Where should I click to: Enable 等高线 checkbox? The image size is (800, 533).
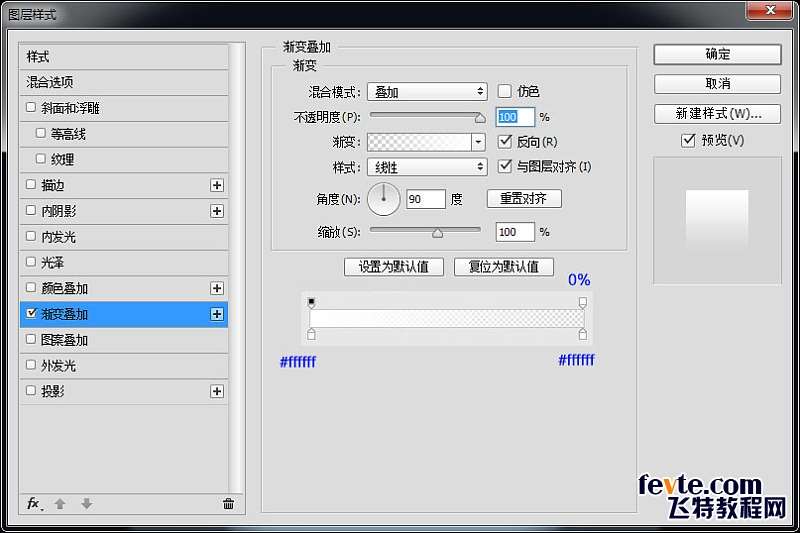click(41, 133)
